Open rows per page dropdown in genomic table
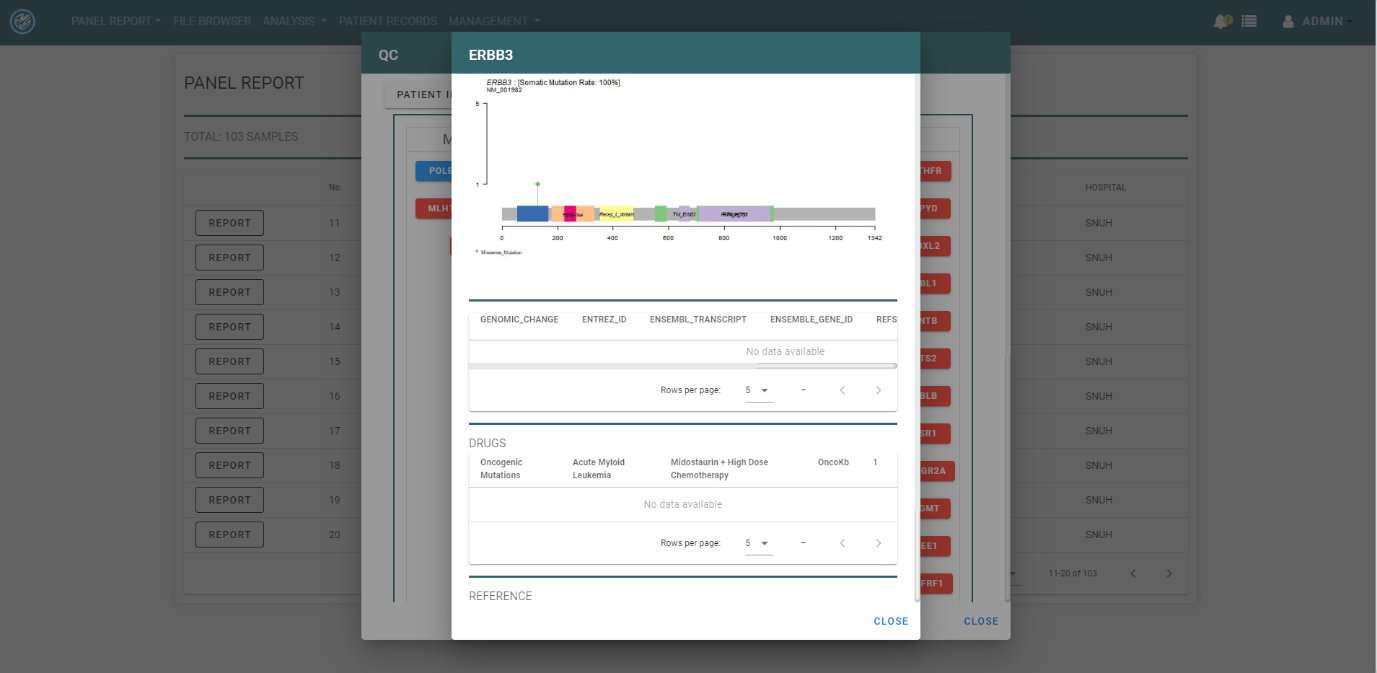 pos(758,390)
